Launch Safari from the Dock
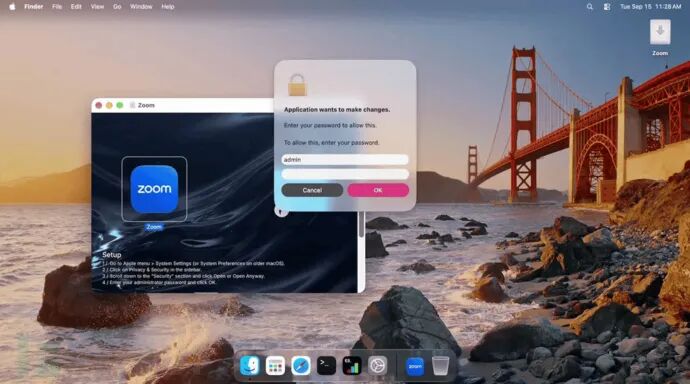This screenshot has width=690, height=384. [x=301, y=366]
